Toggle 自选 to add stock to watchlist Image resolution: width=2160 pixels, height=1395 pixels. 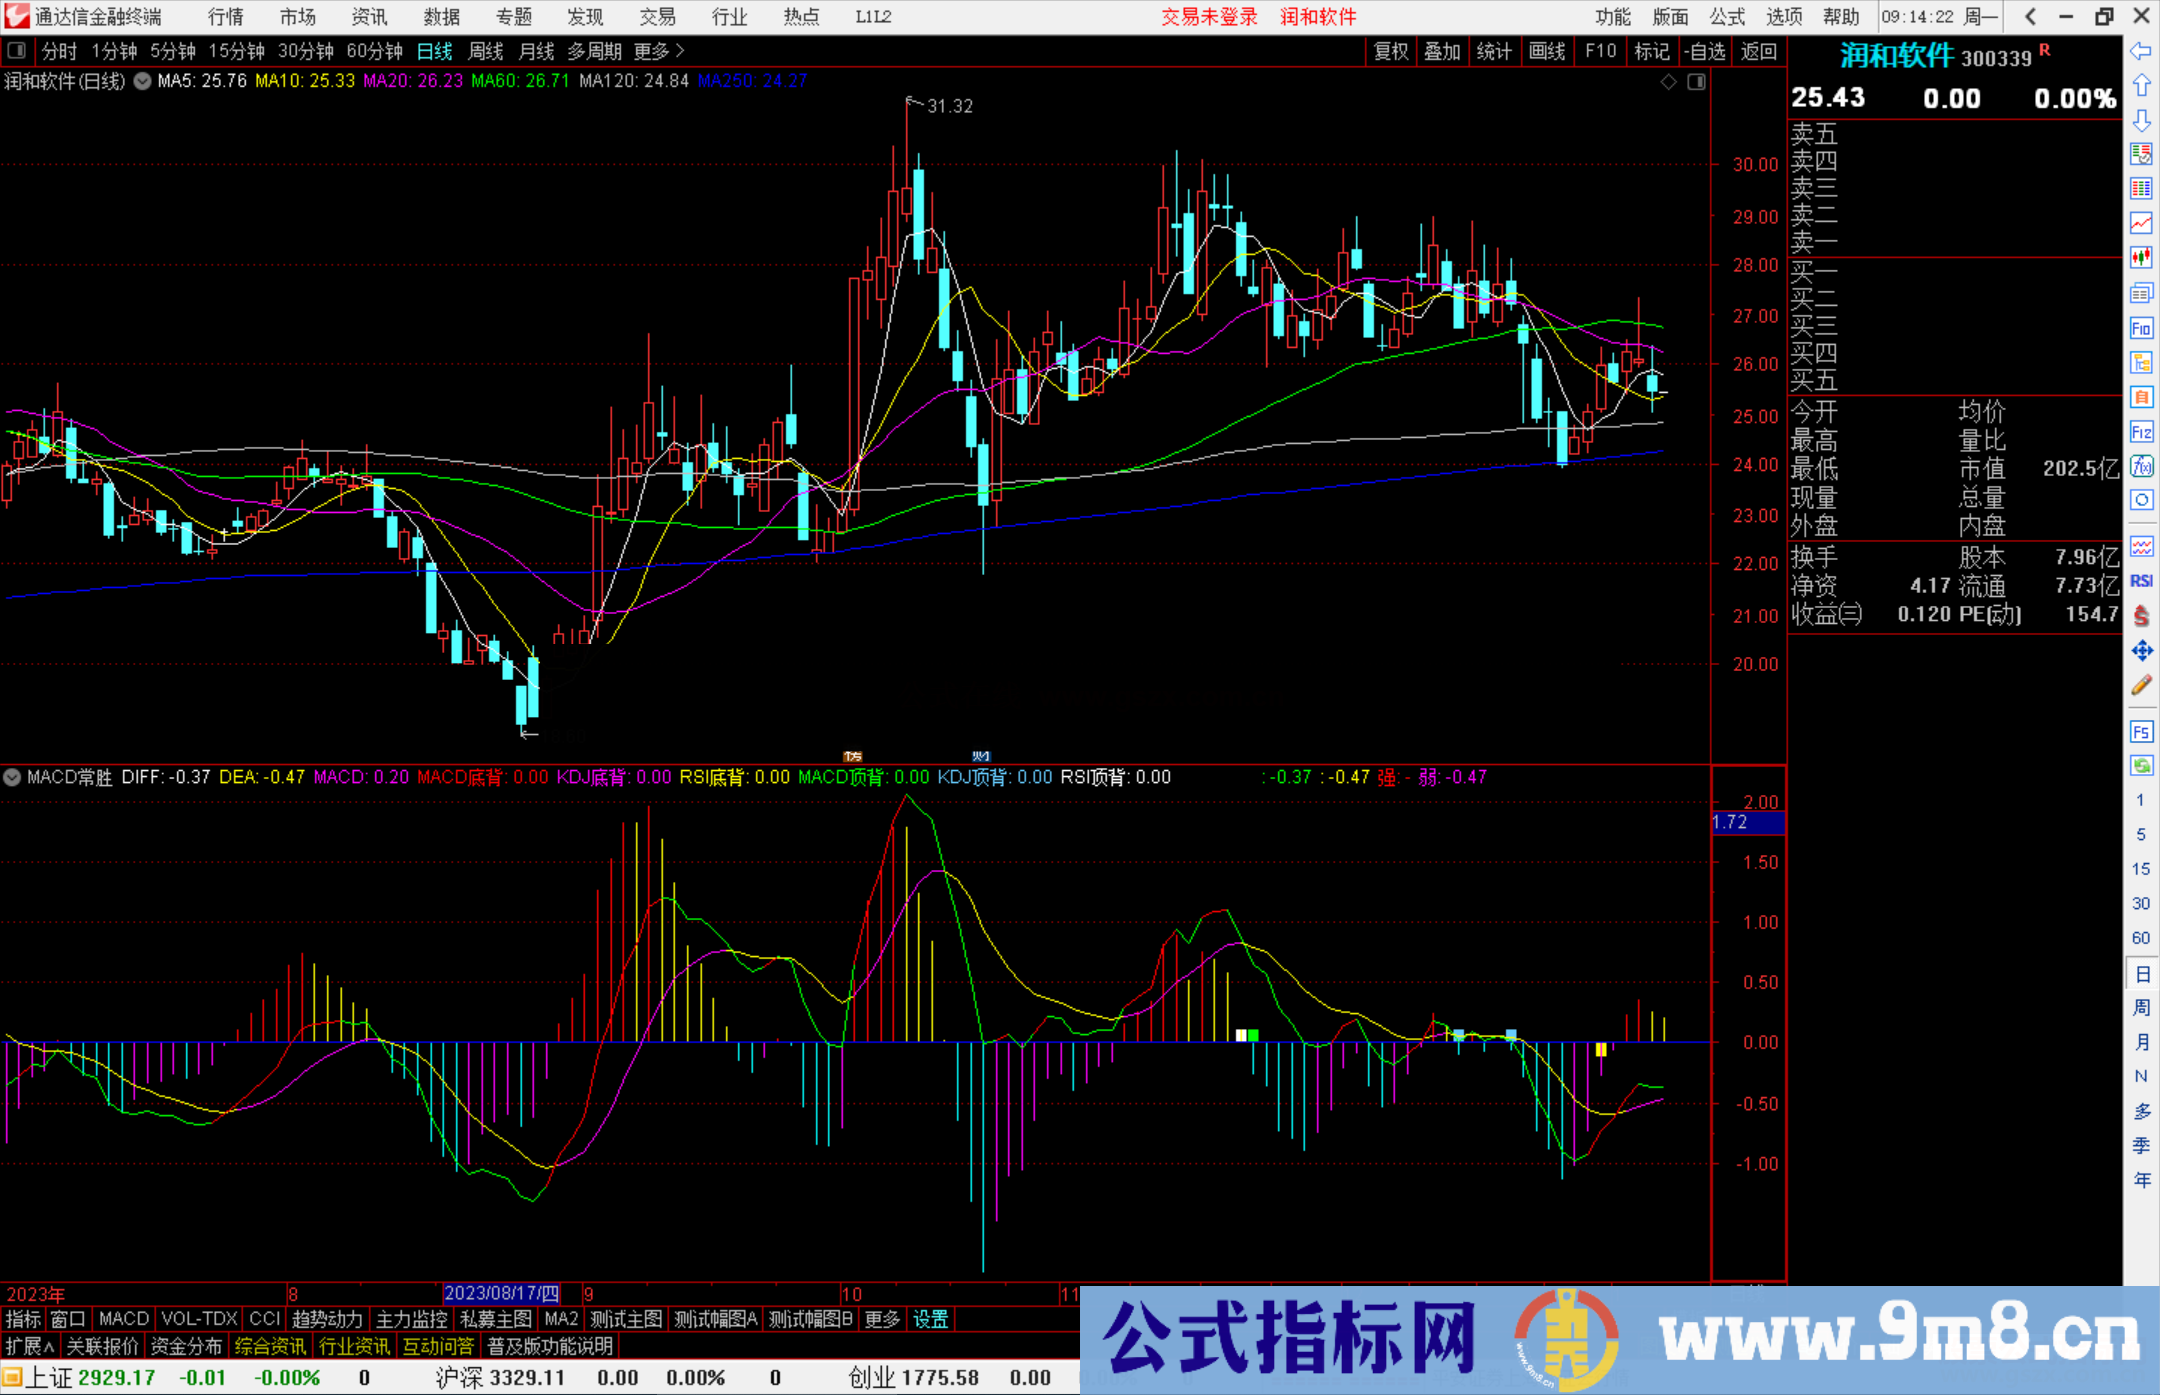click(1705, 51)
